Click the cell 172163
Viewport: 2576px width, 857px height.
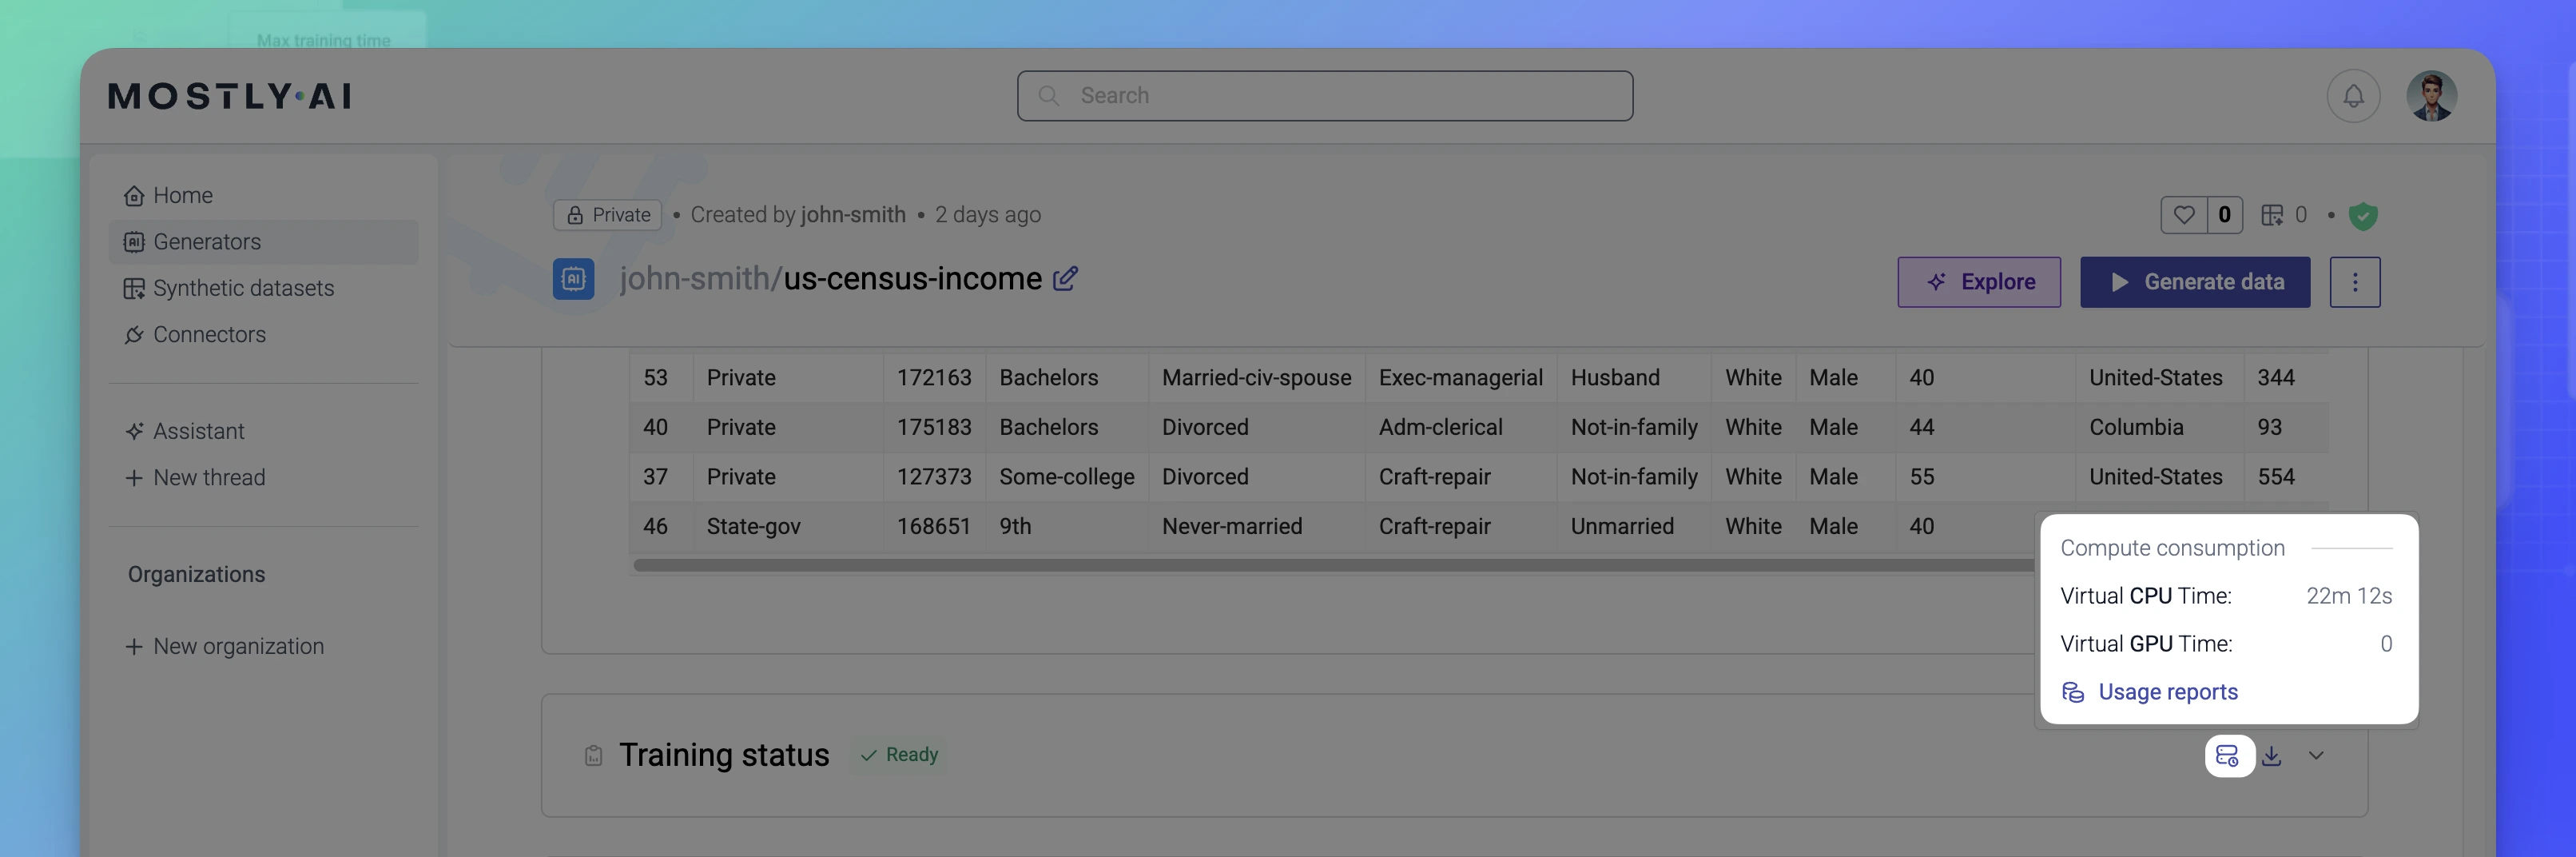click(934, 378)
